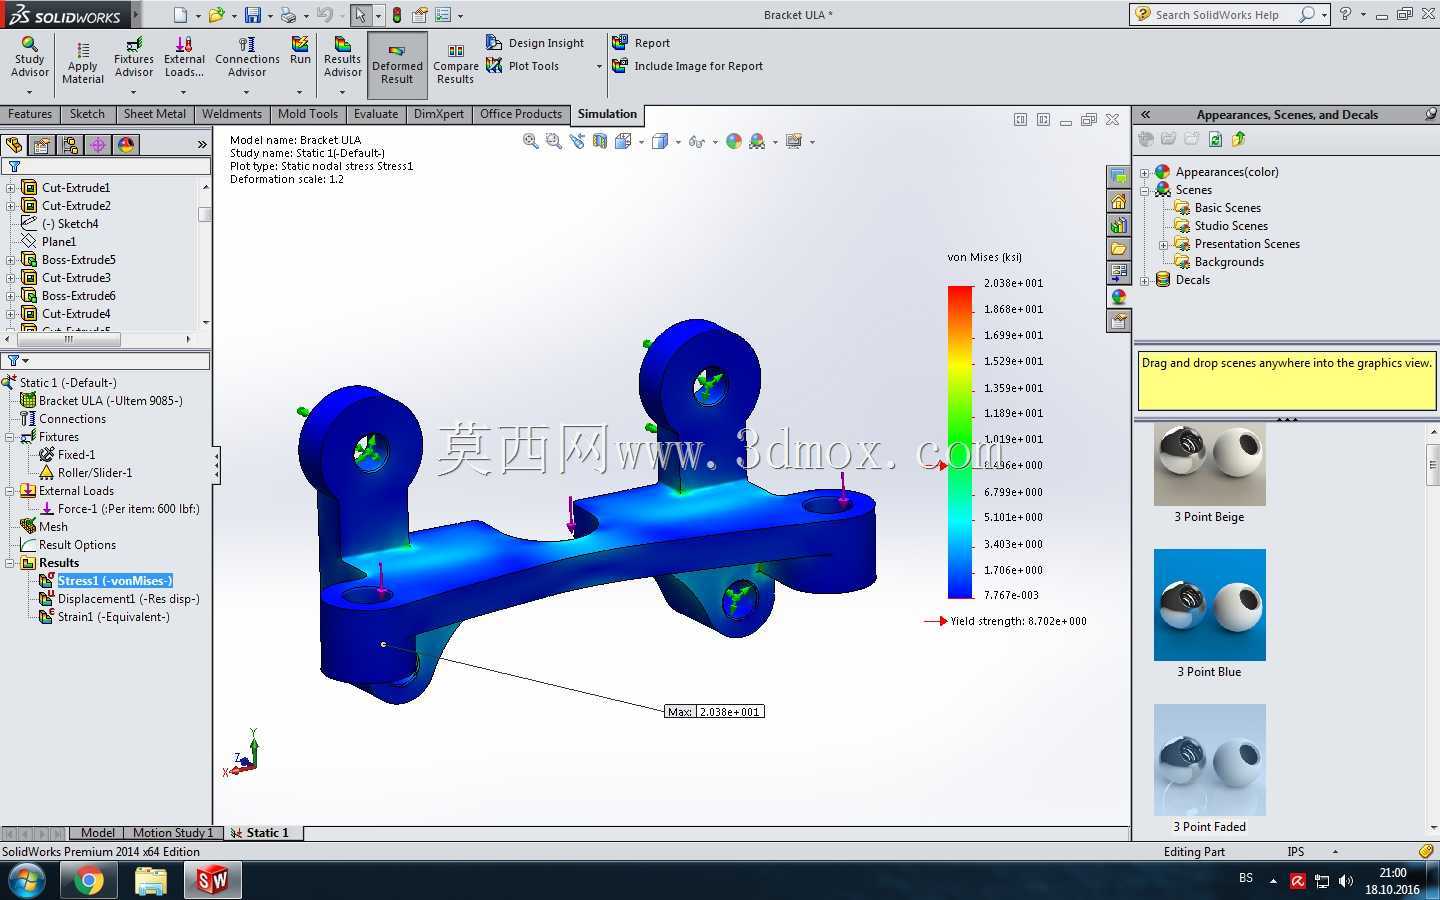Click the Rebuild traffic light icon
Viewport: 1440px width, 900px height.
coord(397,15)
